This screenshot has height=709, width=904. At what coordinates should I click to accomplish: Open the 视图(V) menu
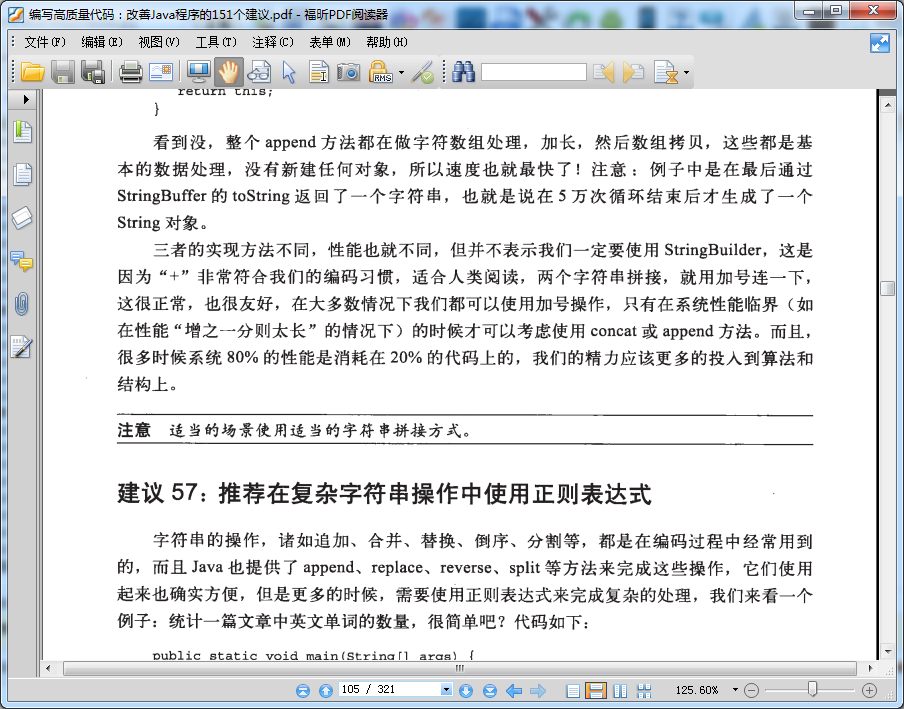[x=159, y=42]
